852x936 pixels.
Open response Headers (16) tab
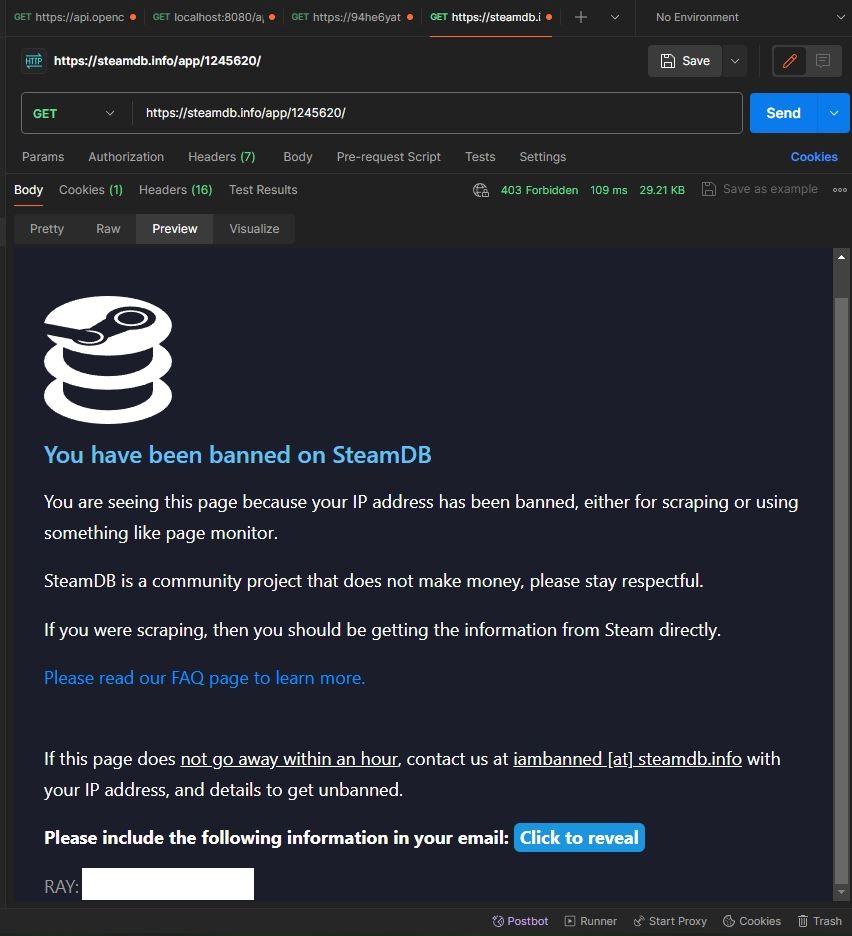coord(176,190)
